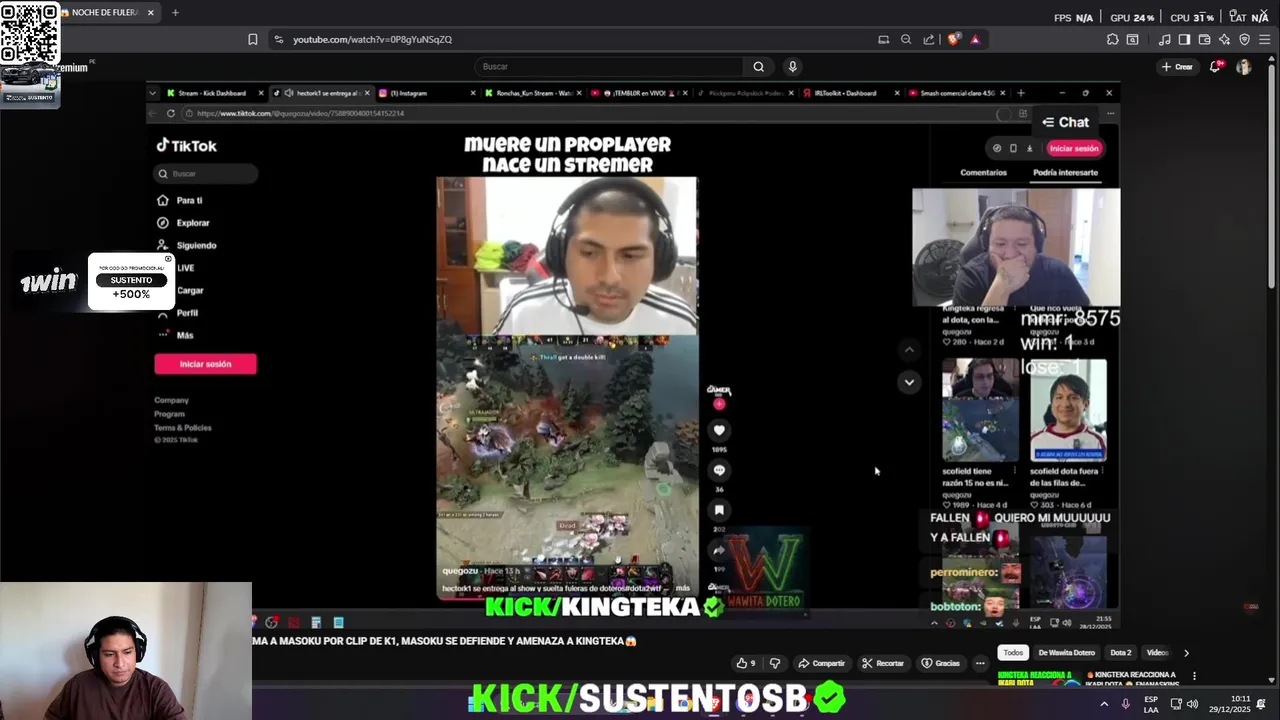
Task: Expand filter chips with right arrow
Action: (x=1186, y=653)
